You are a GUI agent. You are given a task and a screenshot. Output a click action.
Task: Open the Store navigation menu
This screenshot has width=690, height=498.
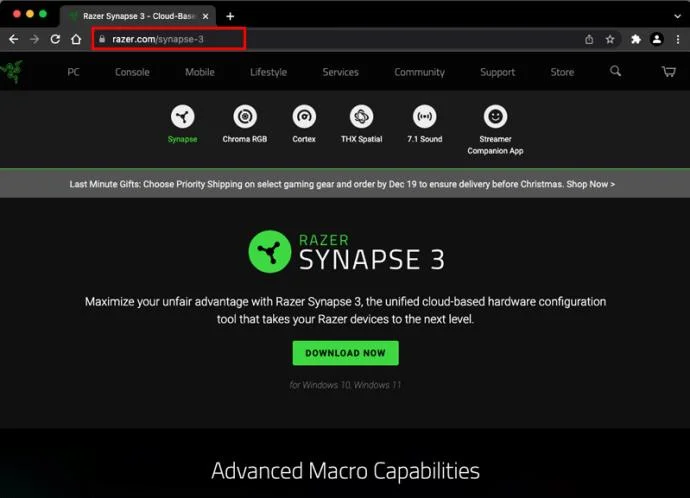(x=562, y=72)
